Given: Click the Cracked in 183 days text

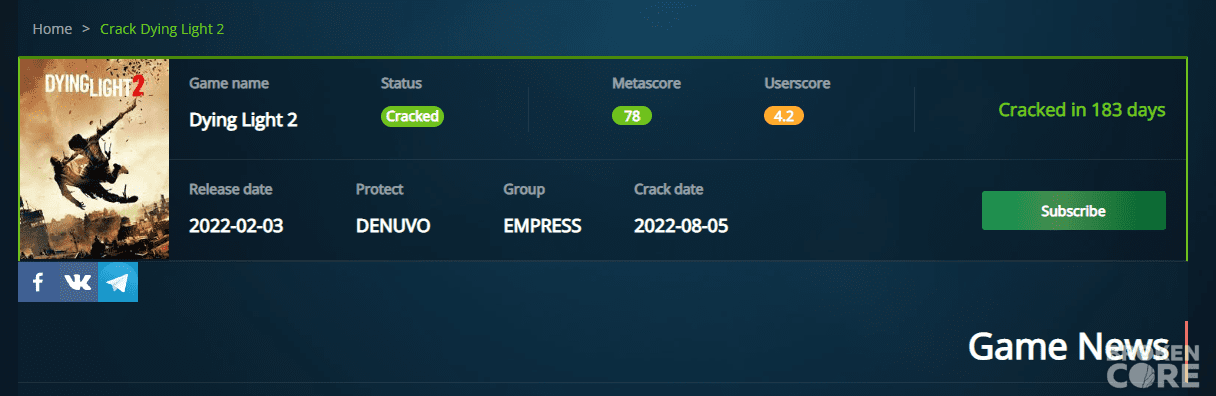Looking at the screenshot, I should (x=1082, y=110).
